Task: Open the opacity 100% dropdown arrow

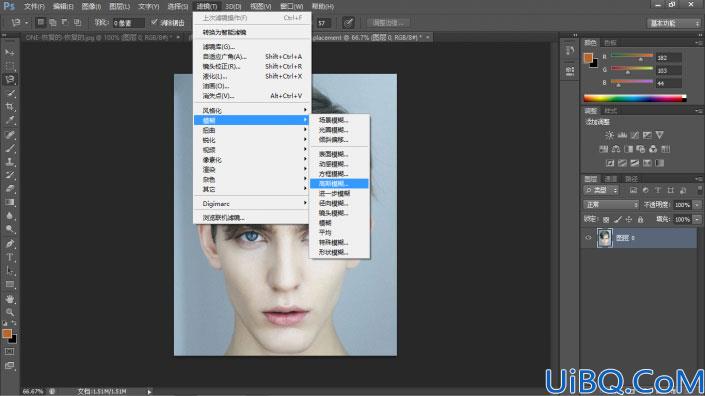Action: (697, 205)
